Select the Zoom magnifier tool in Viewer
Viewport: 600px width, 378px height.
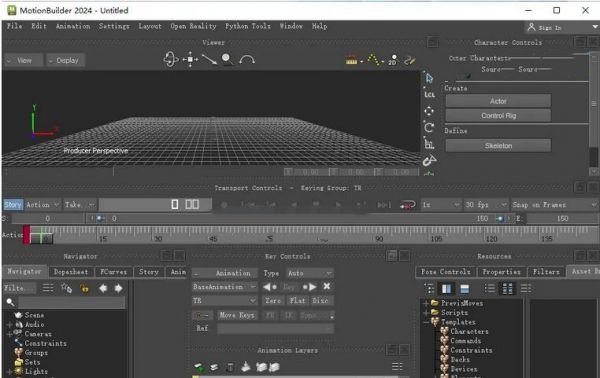point(227,59)
